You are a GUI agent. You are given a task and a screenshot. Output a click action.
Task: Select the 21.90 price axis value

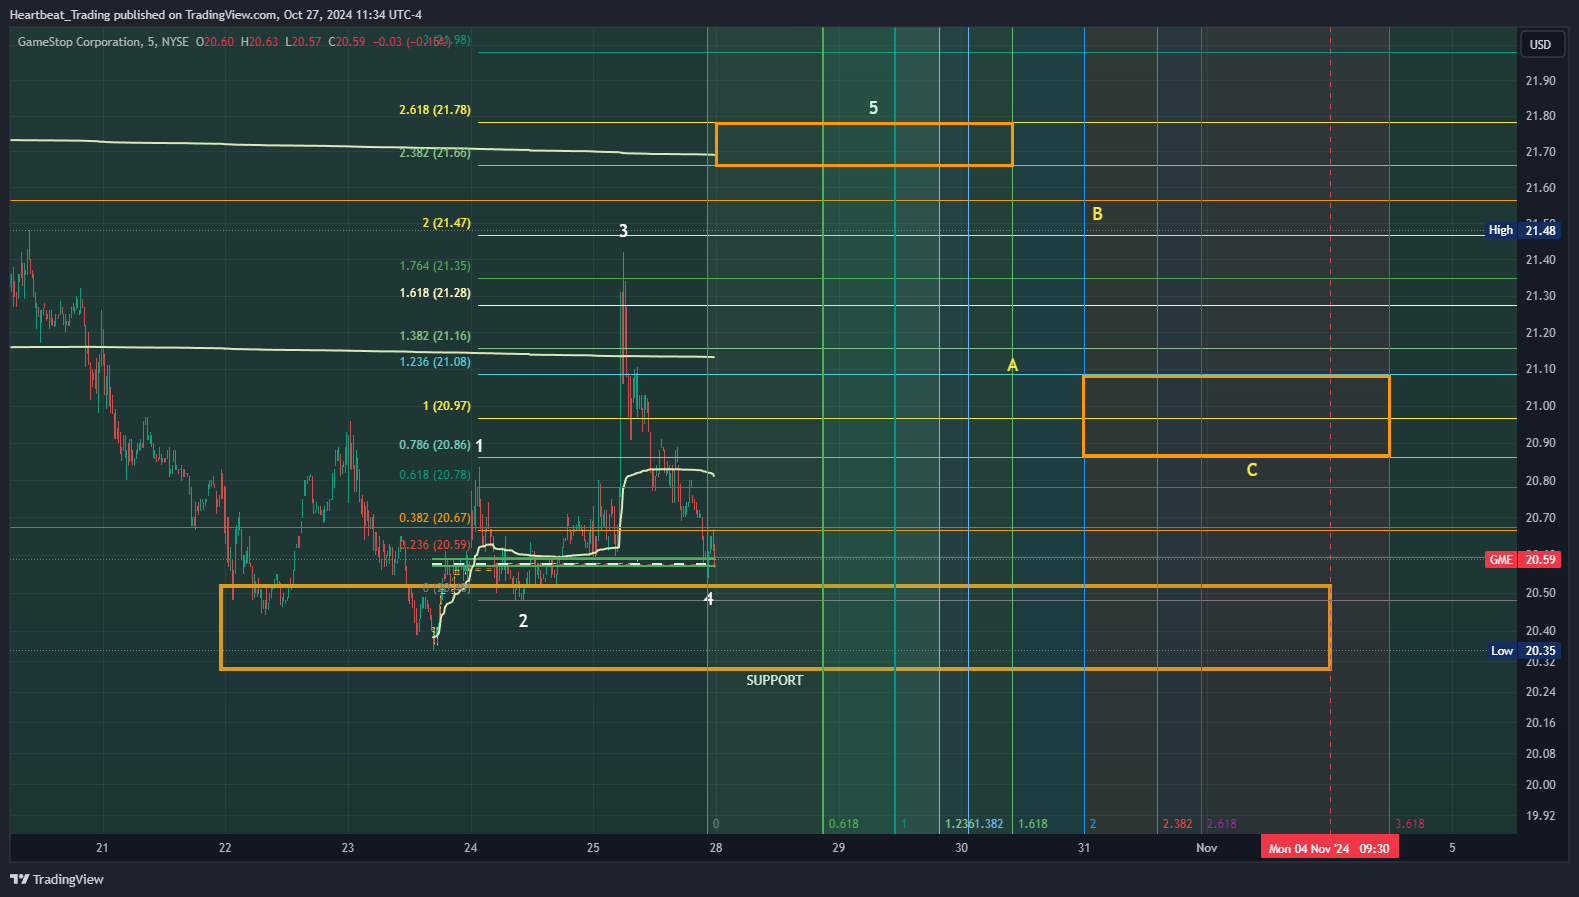1540,81
